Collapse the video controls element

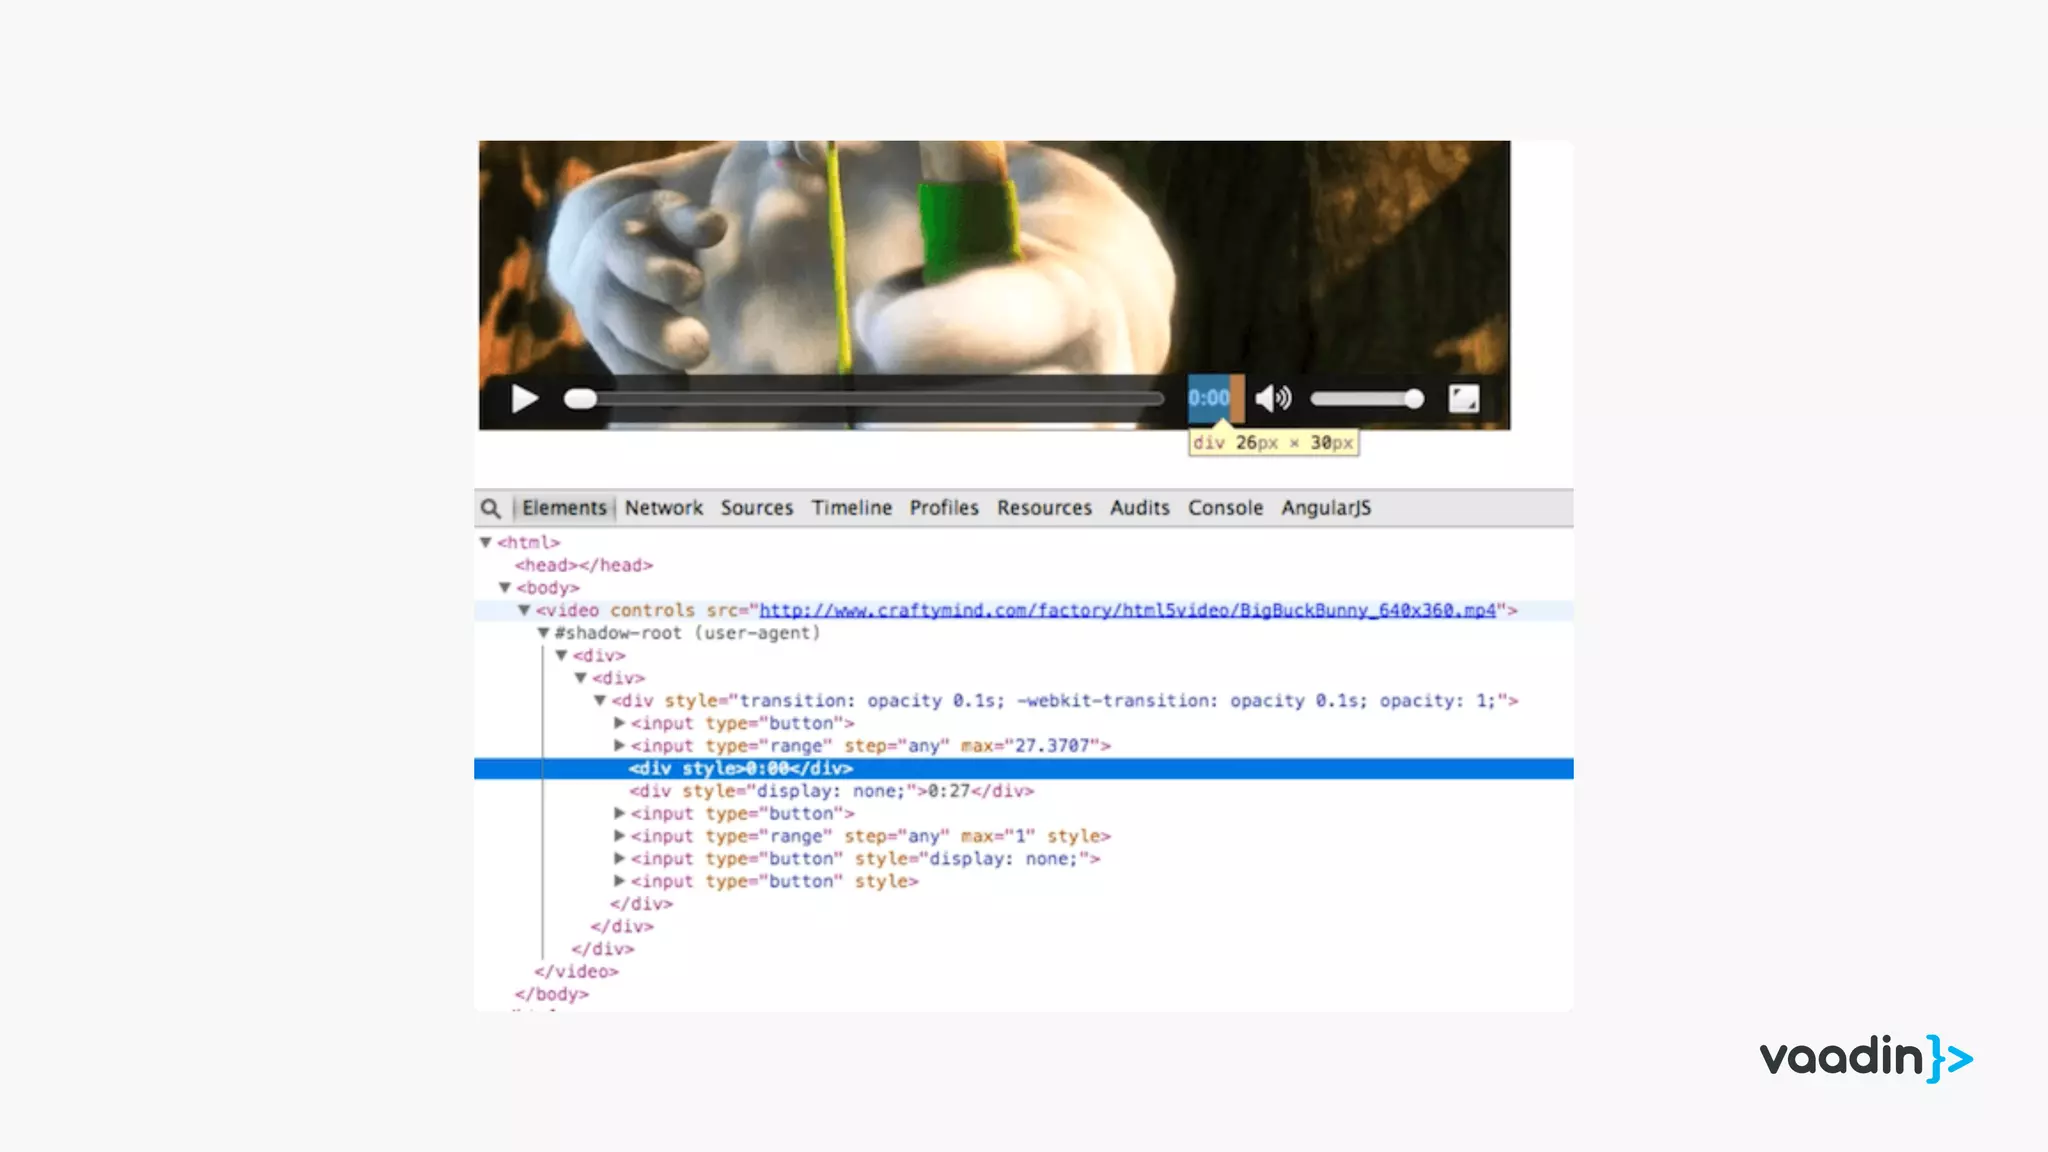pyautogui.click(x=524, y=610)
